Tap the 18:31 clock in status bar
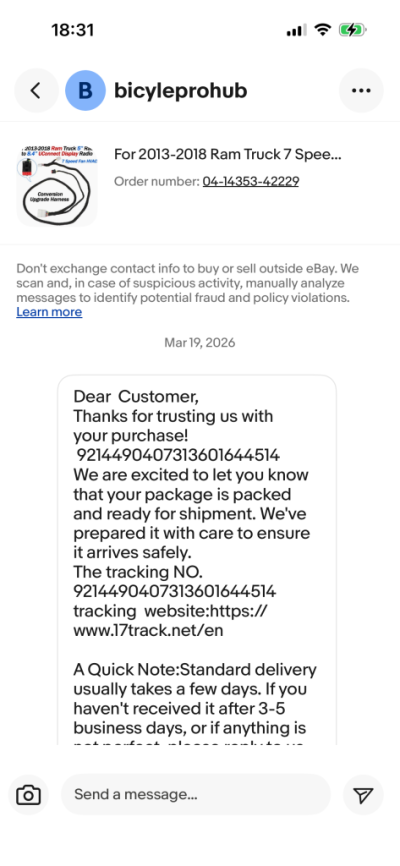The image size is (400, 866). click(72, 30)
